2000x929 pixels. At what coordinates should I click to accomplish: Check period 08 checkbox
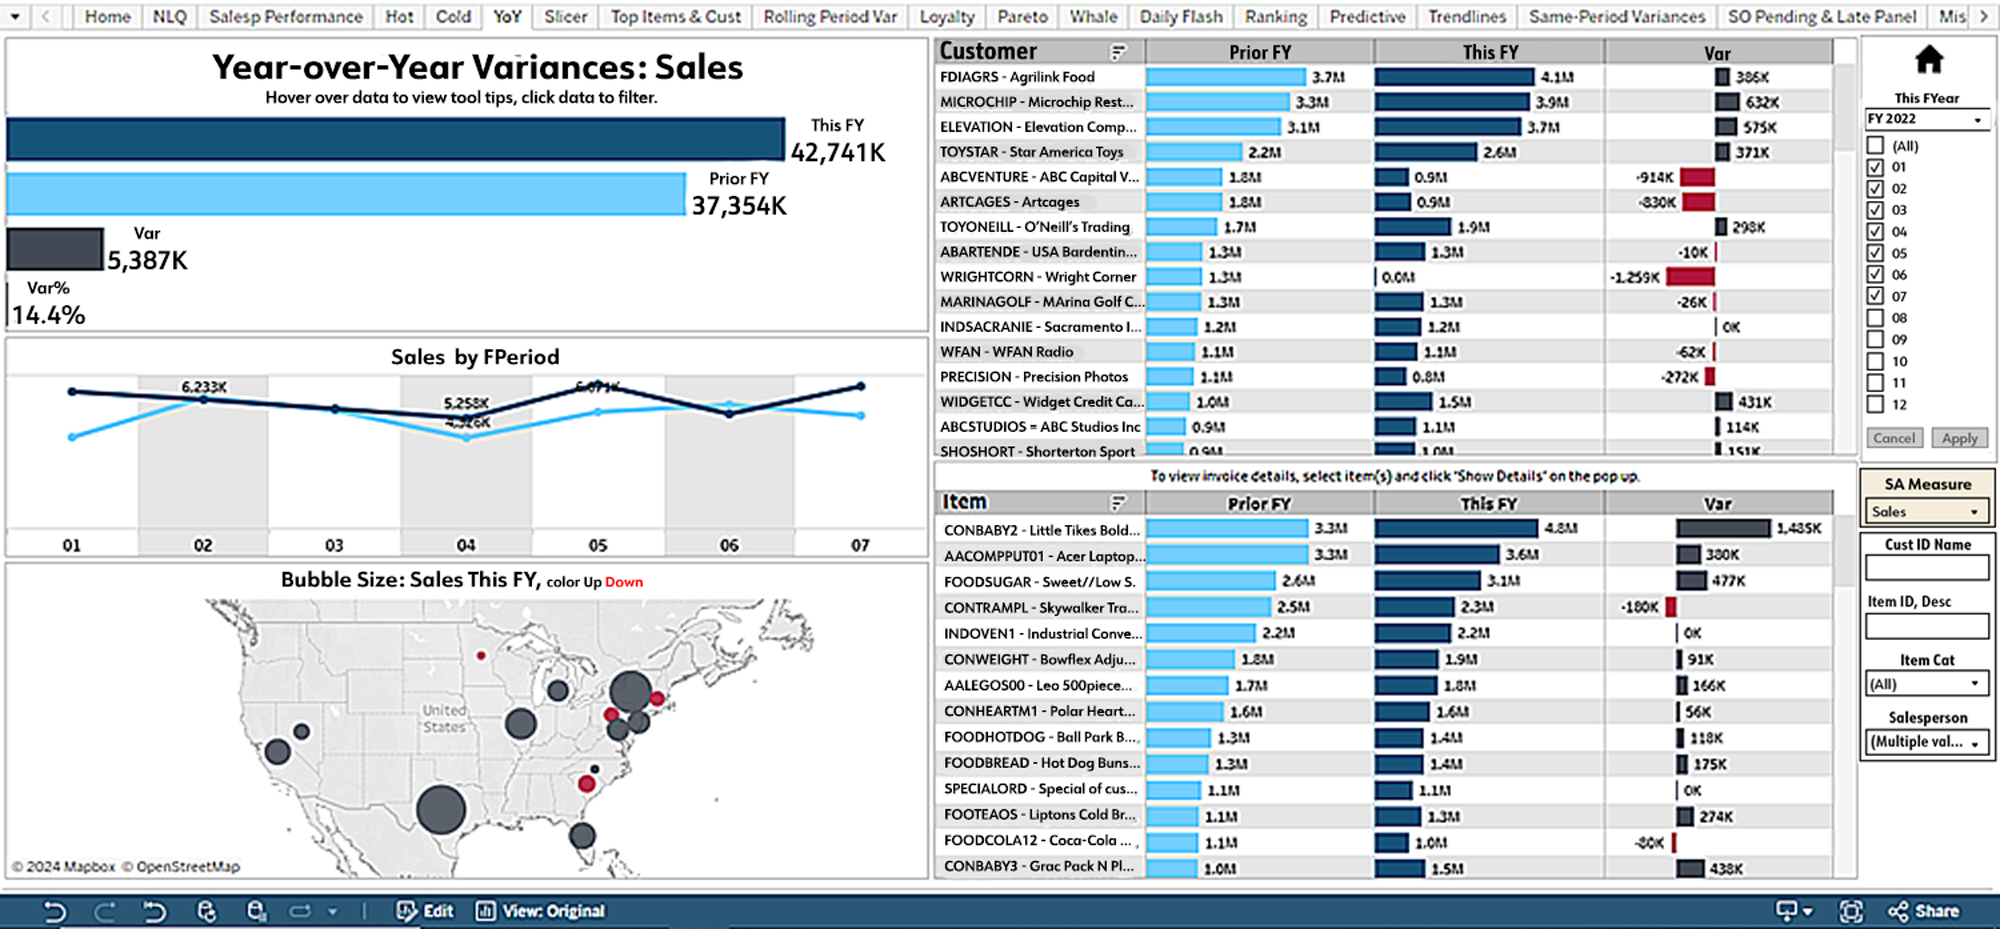click(x=1875, y=318)
